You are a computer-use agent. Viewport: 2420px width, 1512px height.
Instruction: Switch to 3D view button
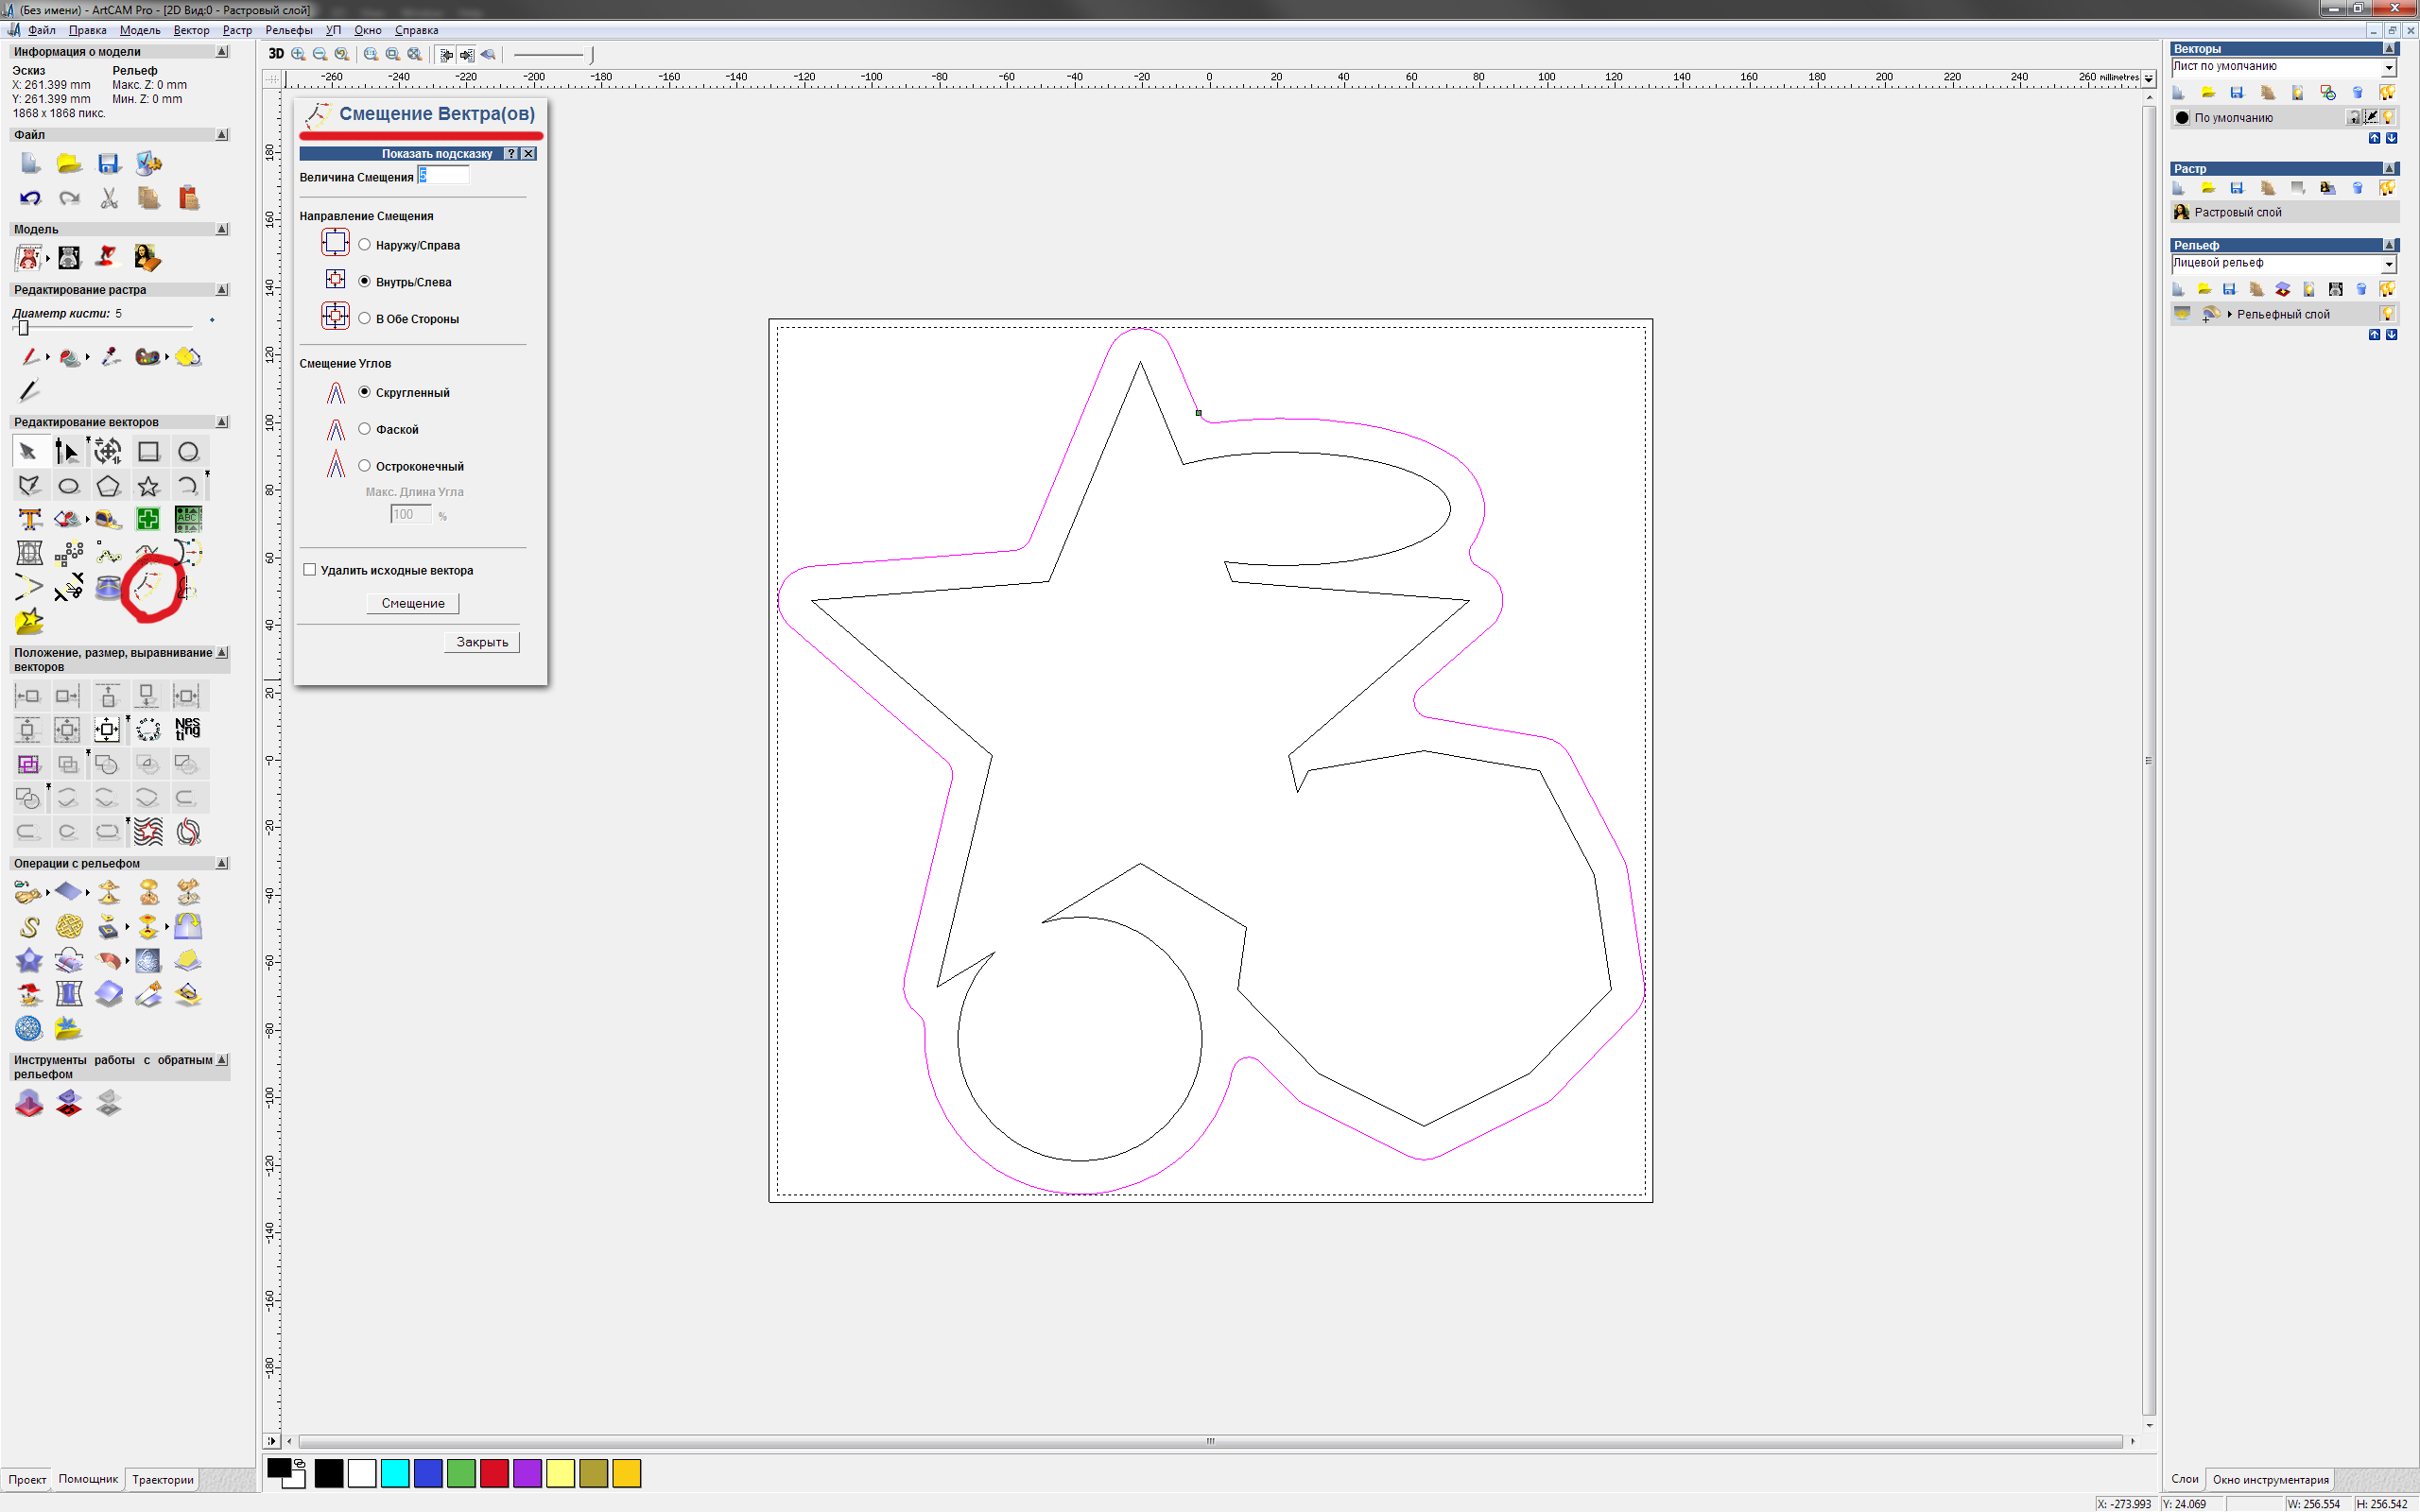[x=276, y=54]
